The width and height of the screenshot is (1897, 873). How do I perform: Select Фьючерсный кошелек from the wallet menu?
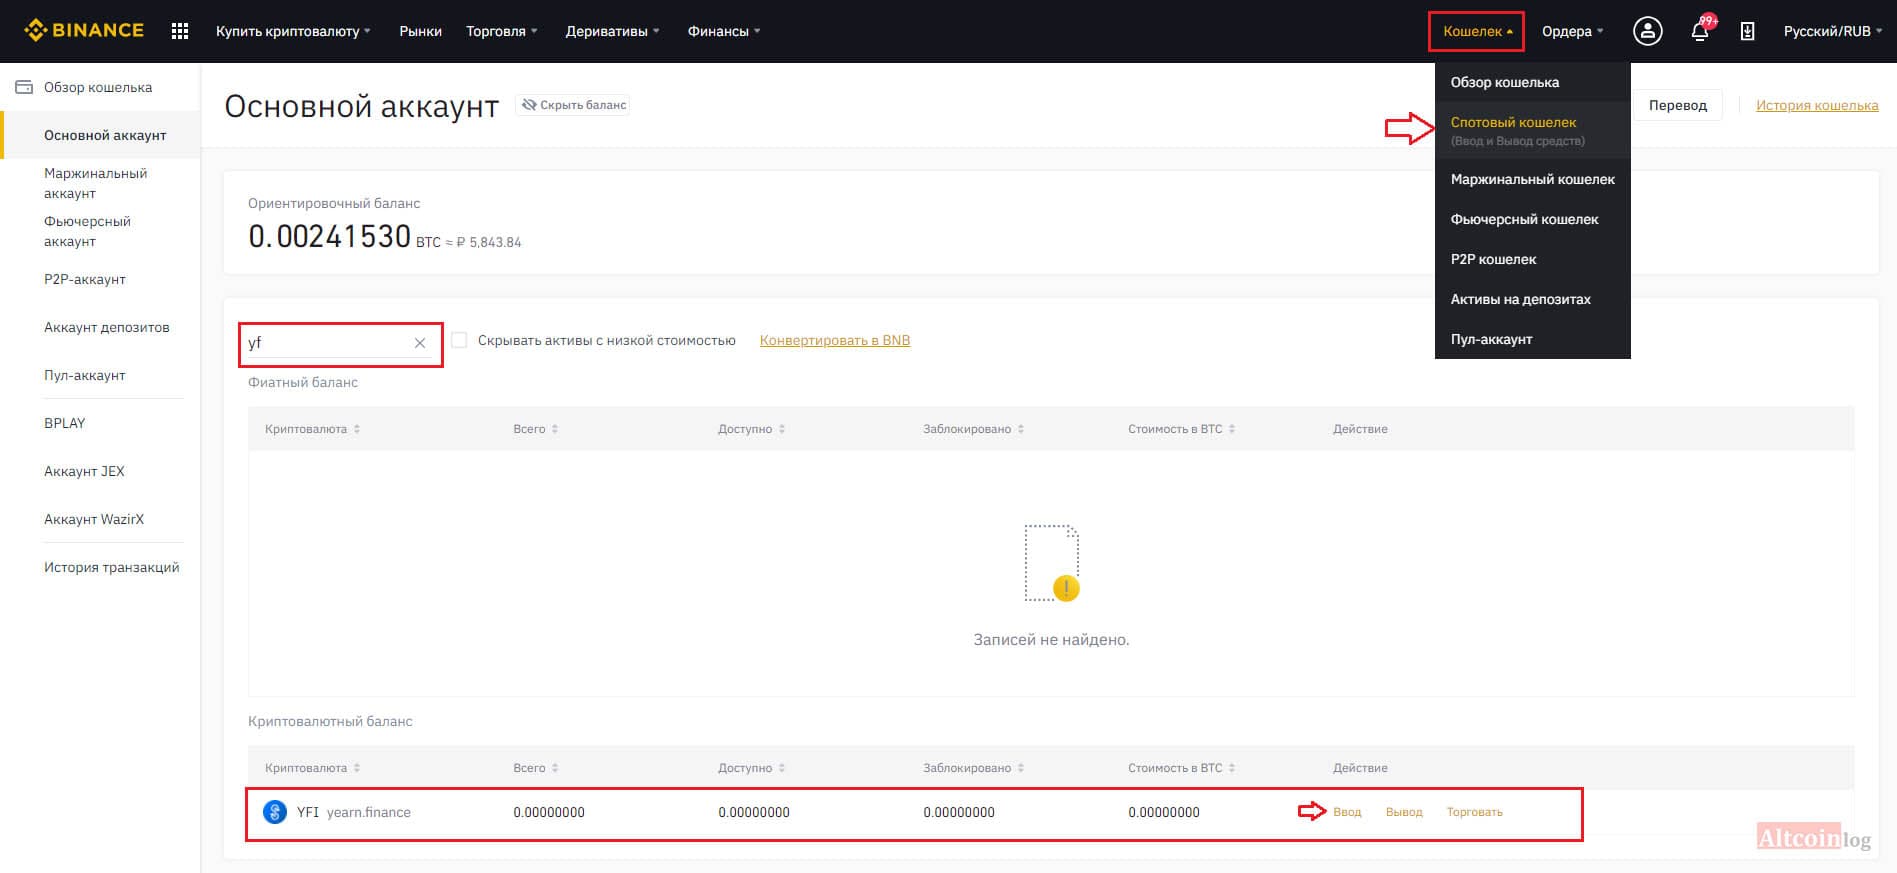1533,219
